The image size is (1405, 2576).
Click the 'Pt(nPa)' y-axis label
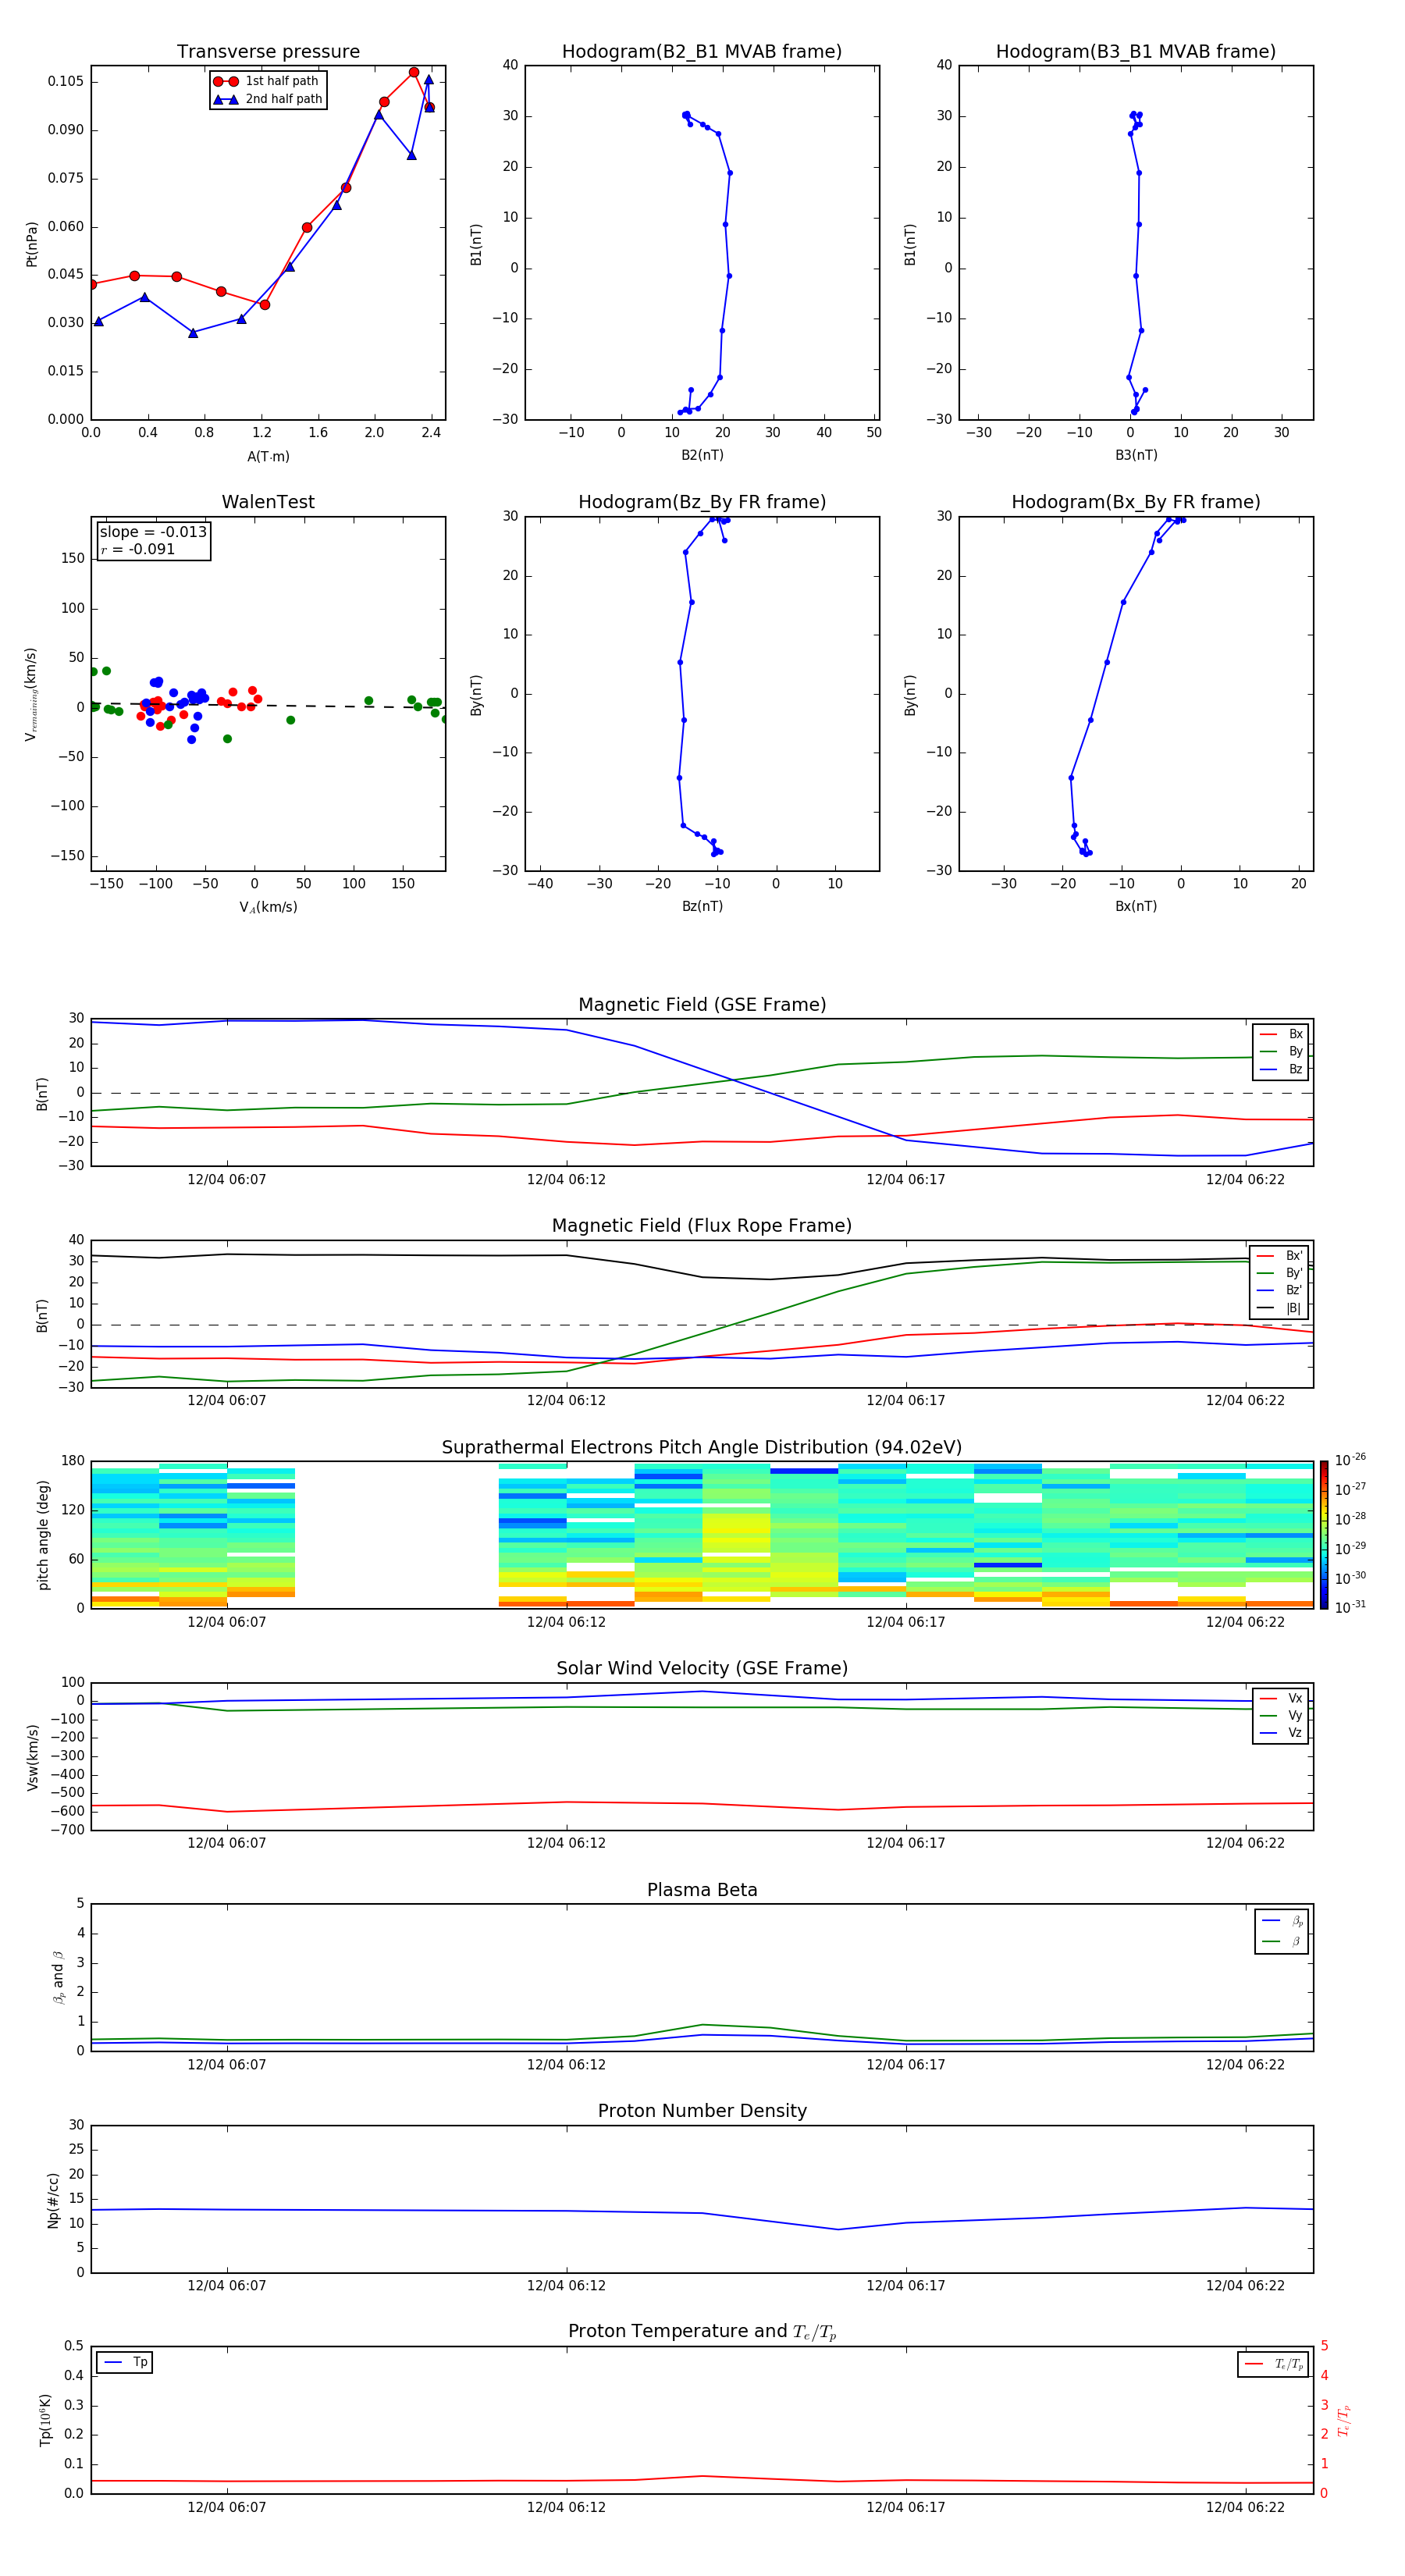point(31,244)
